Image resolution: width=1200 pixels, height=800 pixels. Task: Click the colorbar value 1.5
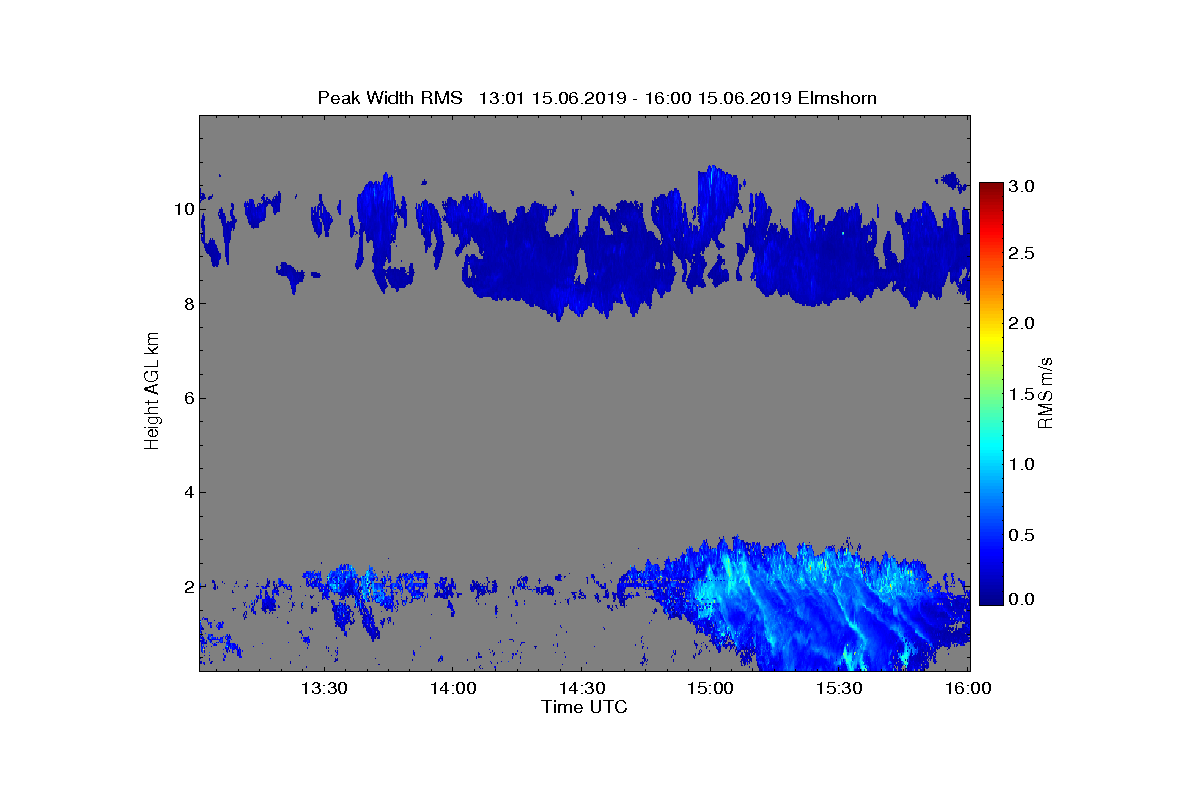(1022, 394)
